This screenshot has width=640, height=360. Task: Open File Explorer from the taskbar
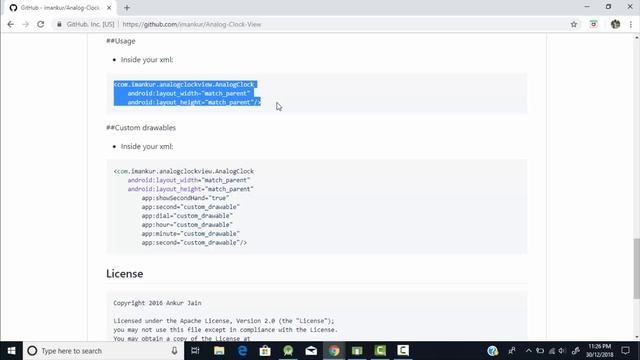[x=219, y=351]
